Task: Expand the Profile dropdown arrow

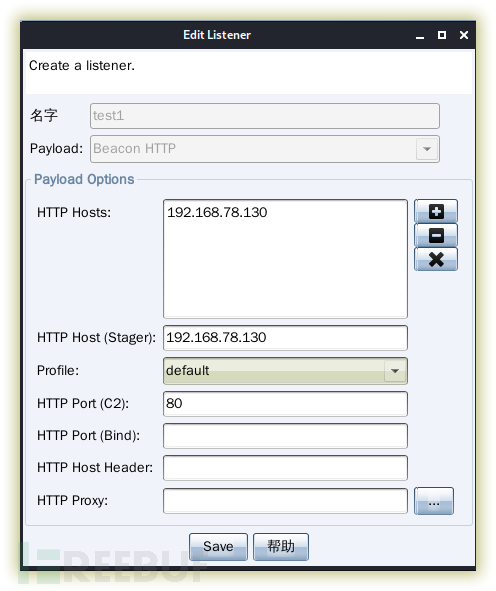Action: point(395,371)
